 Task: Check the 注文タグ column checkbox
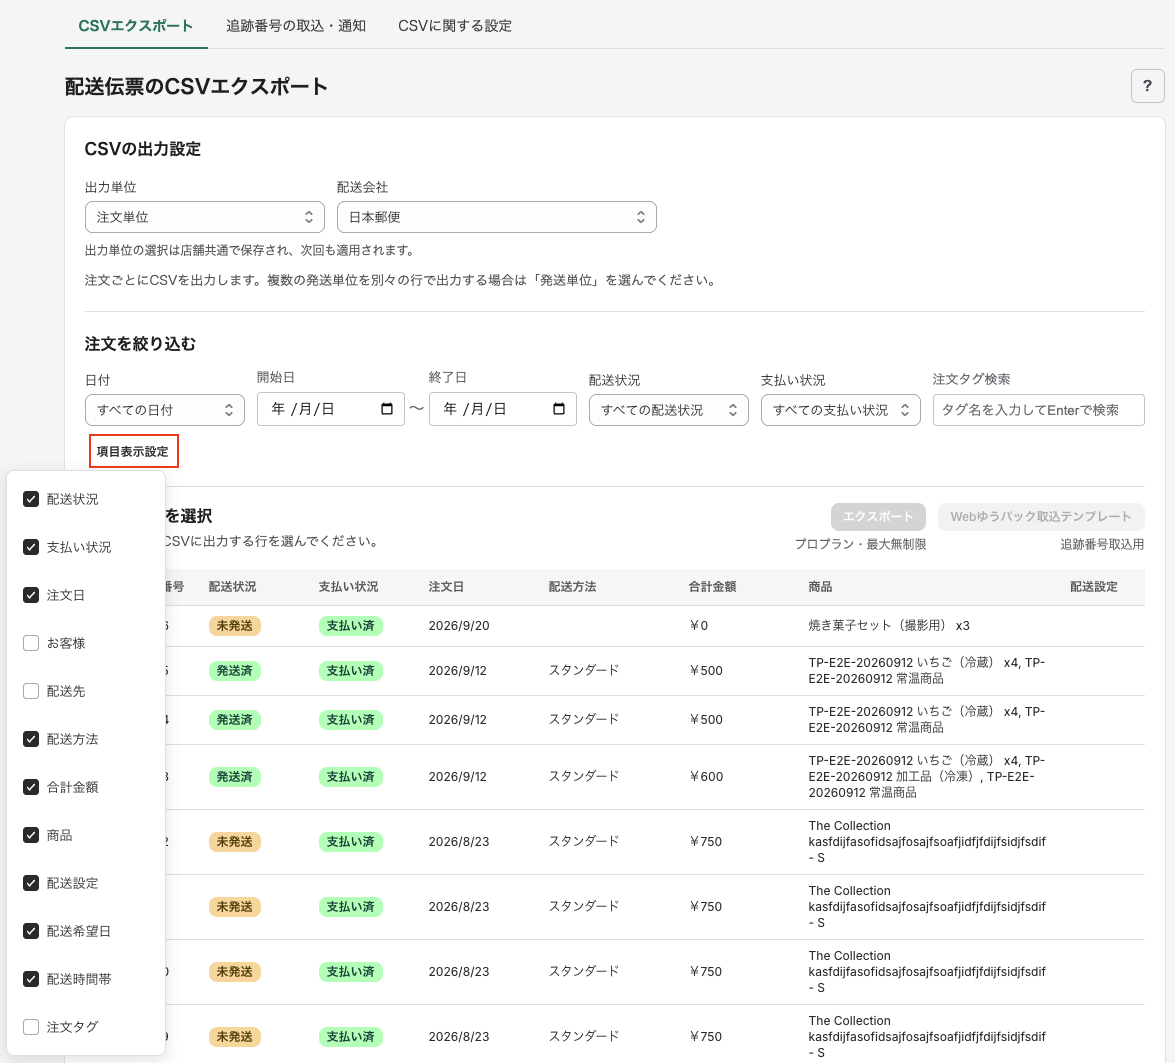coord(31,1026)
